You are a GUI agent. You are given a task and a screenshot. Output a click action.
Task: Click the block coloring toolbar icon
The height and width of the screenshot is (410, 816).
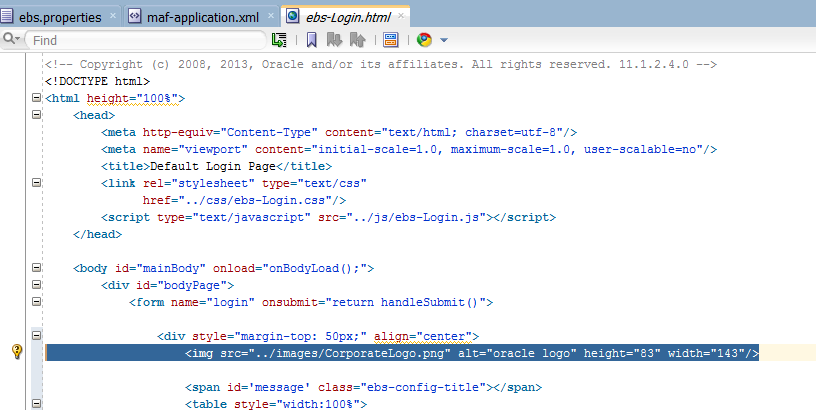pyautogui.click(x=391, y=40)
